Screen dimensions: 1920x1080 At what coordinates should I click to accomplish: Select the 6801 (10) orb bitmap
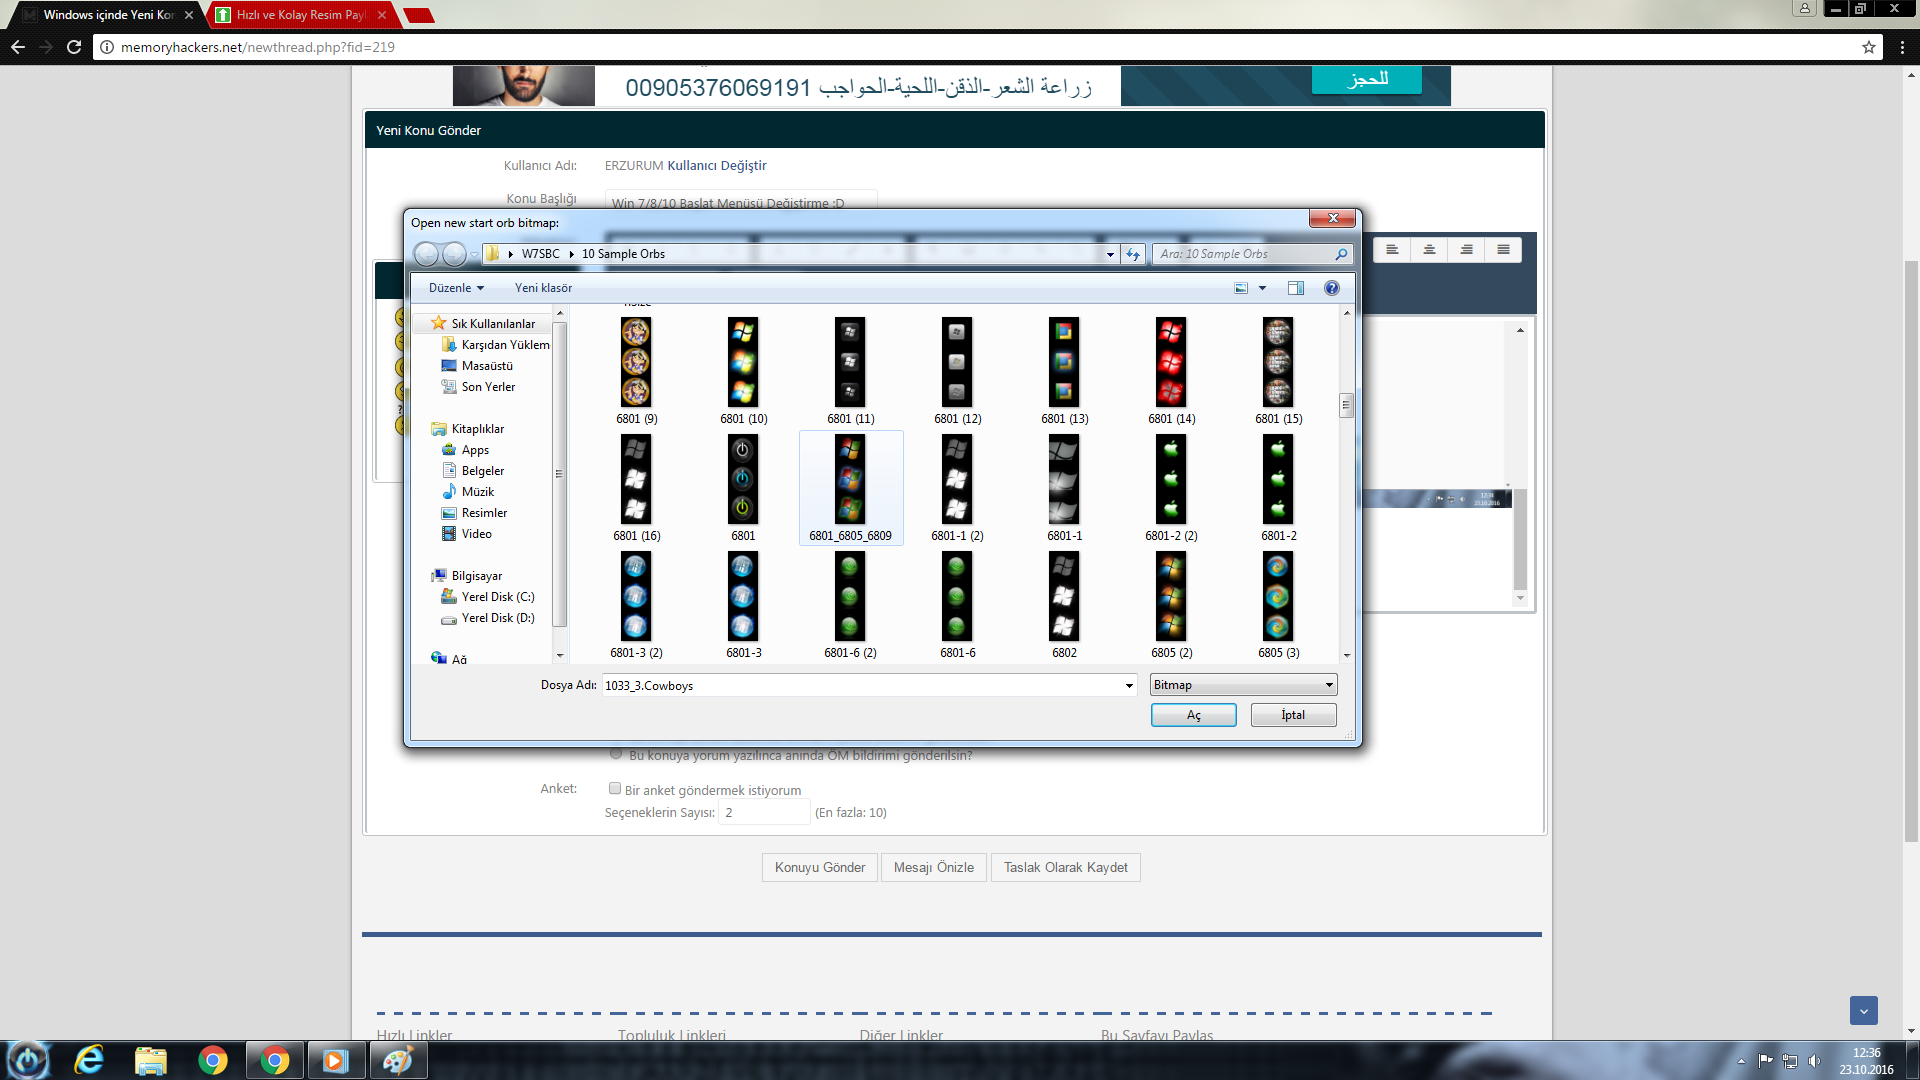pyautogui.click(x=743, y=371)
